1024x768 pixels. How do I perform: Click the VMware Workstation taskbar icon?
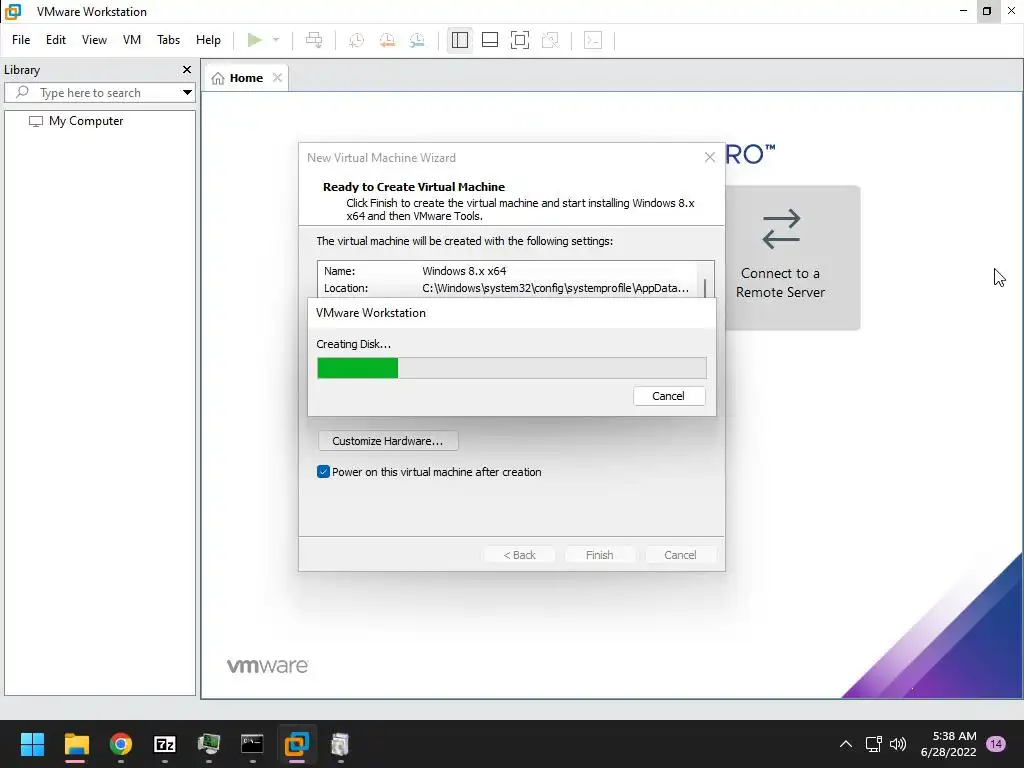(x=296, y=744)
